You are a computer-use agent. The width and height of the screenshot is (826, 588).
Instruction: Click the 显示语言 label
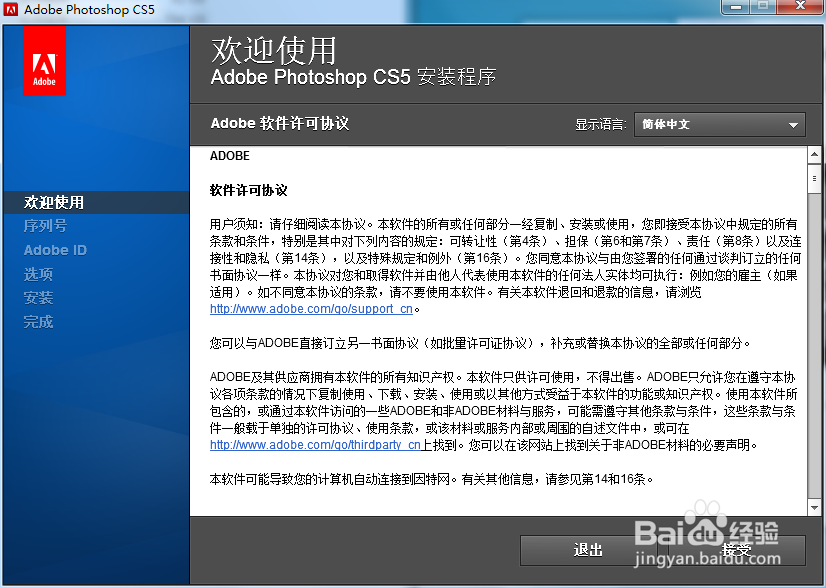coord(601,125)
